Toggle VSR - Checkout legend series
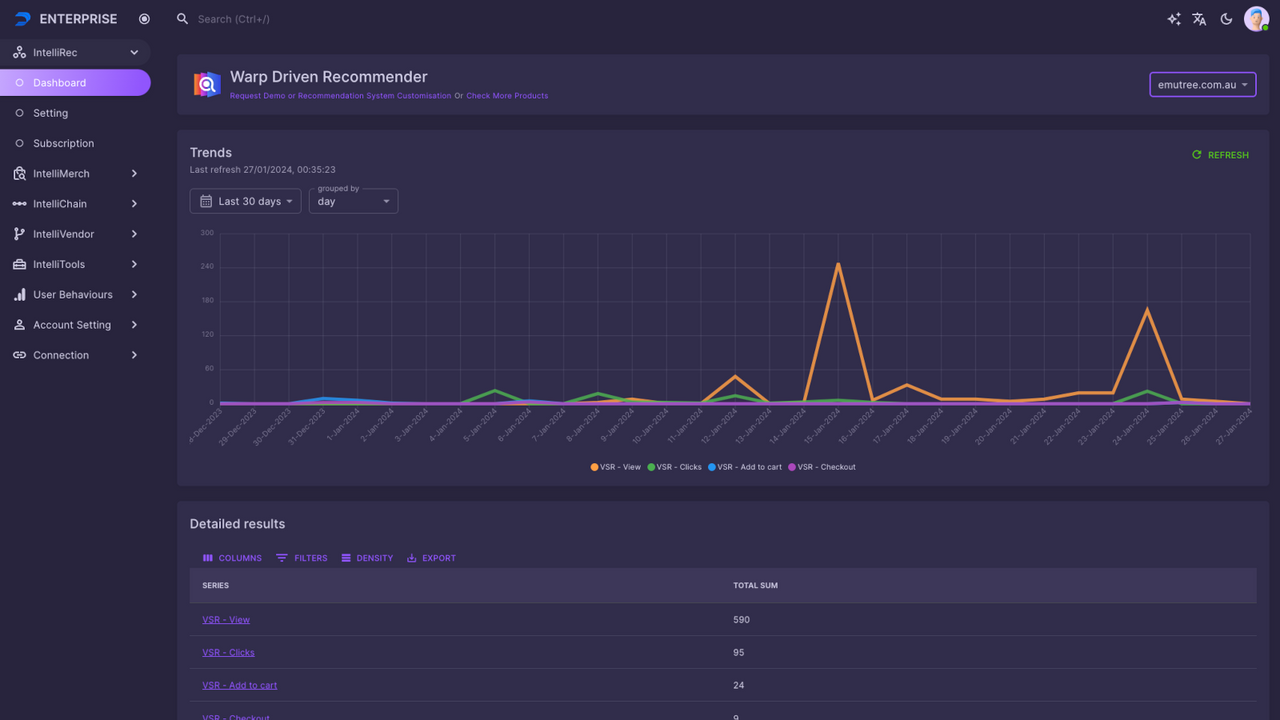 click(x=822, y=467)
